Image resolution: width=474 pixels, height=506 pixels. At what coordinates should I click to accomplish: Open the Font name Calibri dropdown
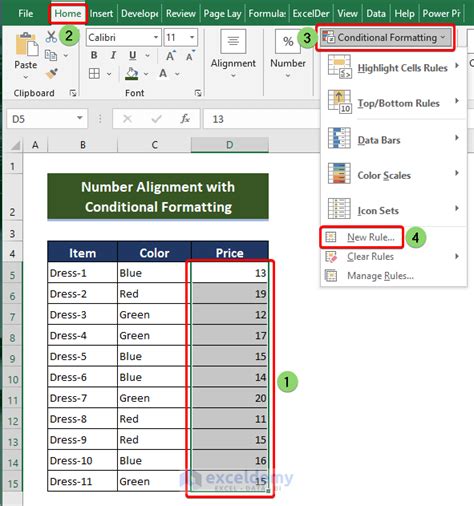[x=156, y=37]
